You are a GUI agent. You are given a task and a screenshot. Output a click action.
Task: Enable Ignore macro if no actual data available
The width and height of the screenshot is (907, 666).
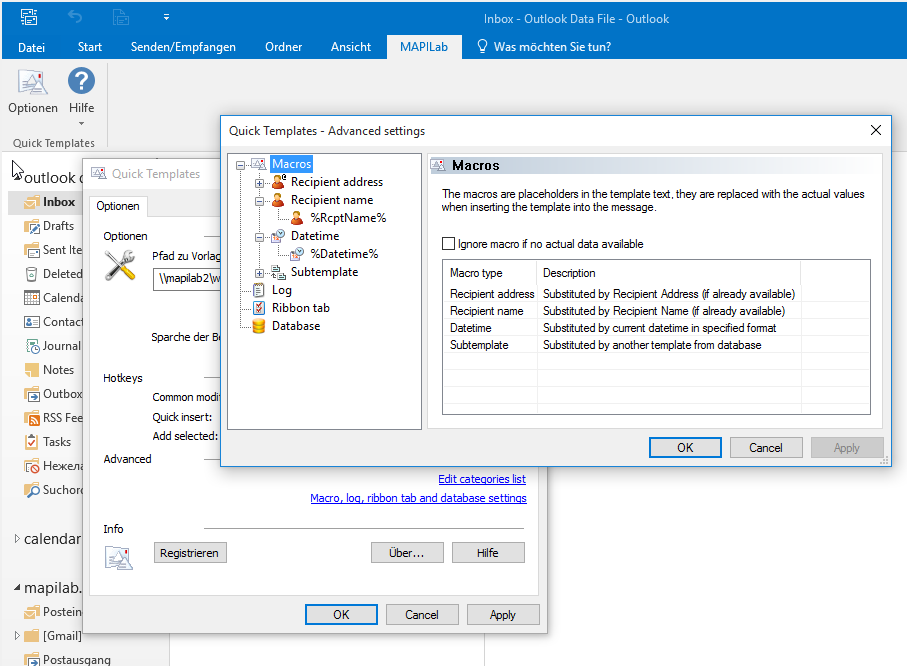click(448, 244)
